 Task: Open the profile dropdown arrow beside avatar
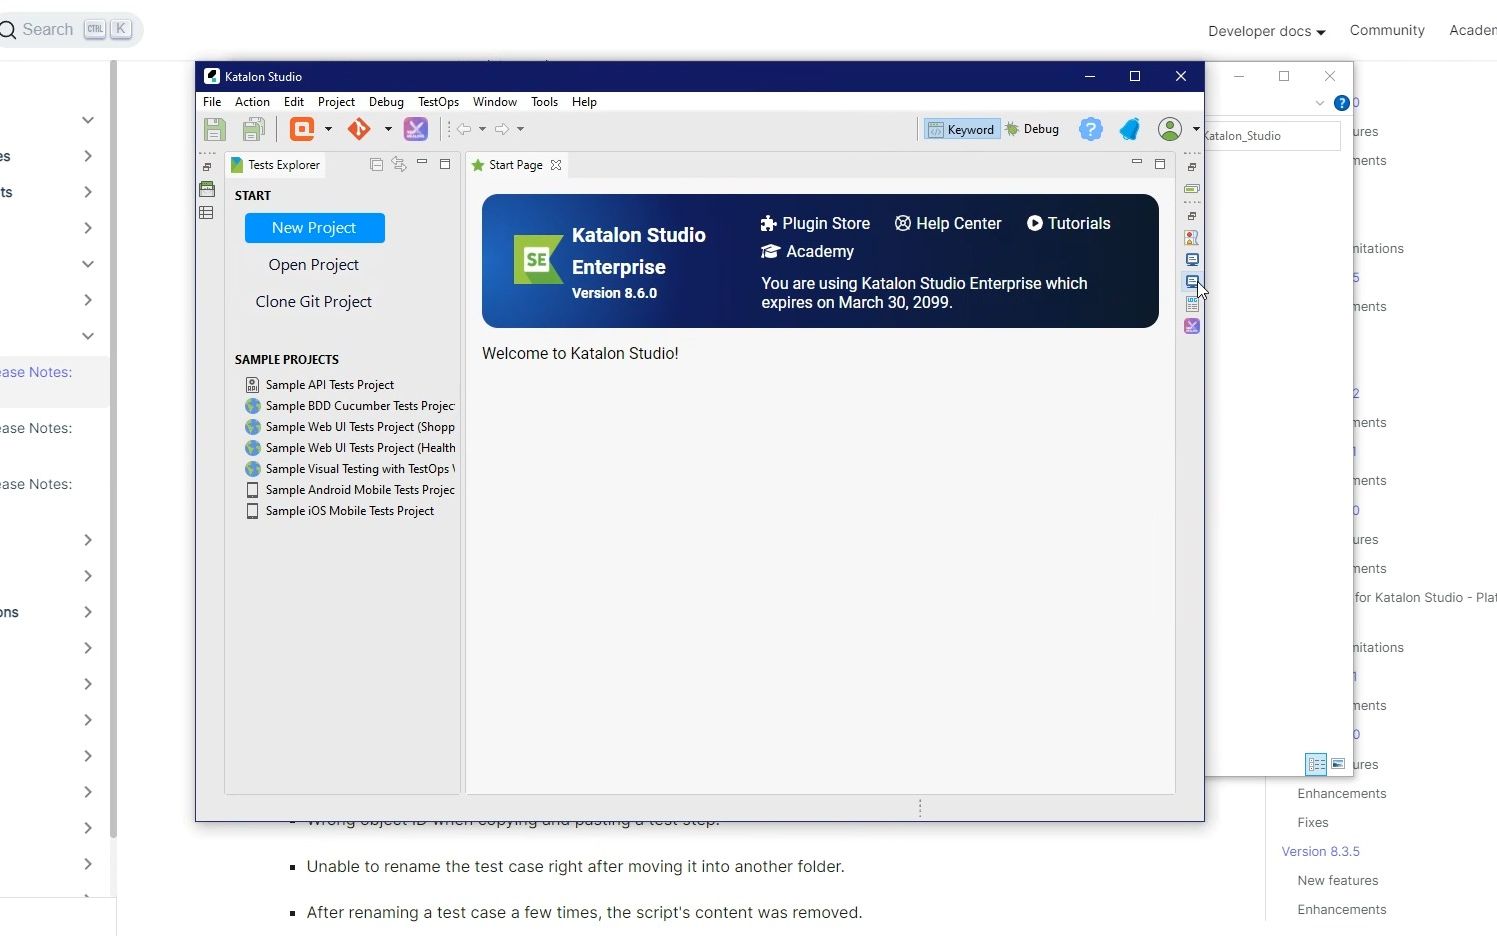point(1196,129)
